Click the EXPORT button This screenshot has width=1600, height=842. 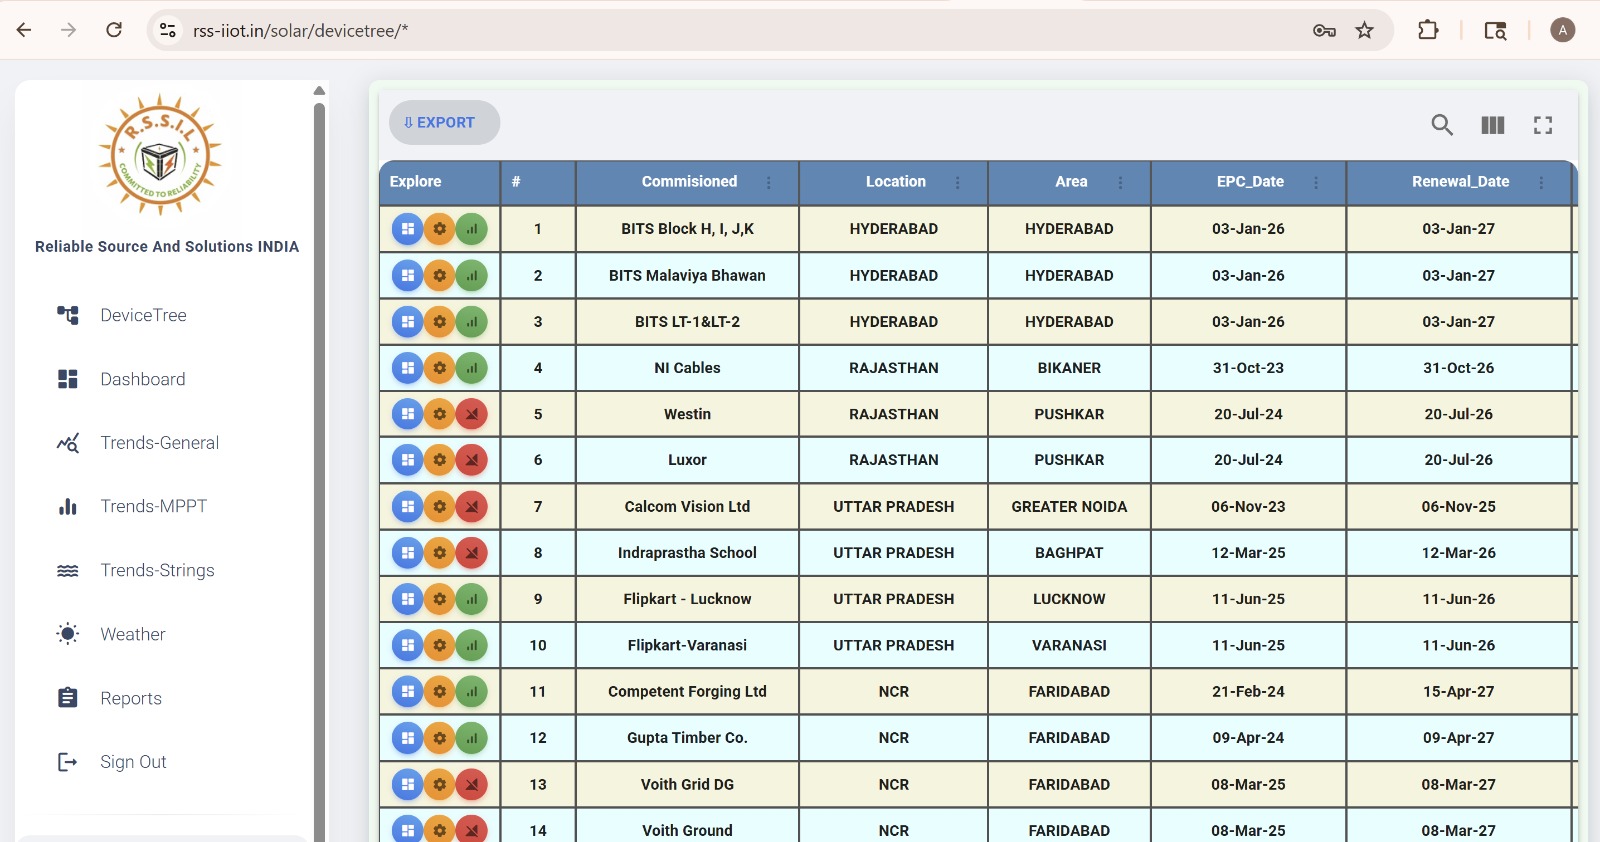444,122
